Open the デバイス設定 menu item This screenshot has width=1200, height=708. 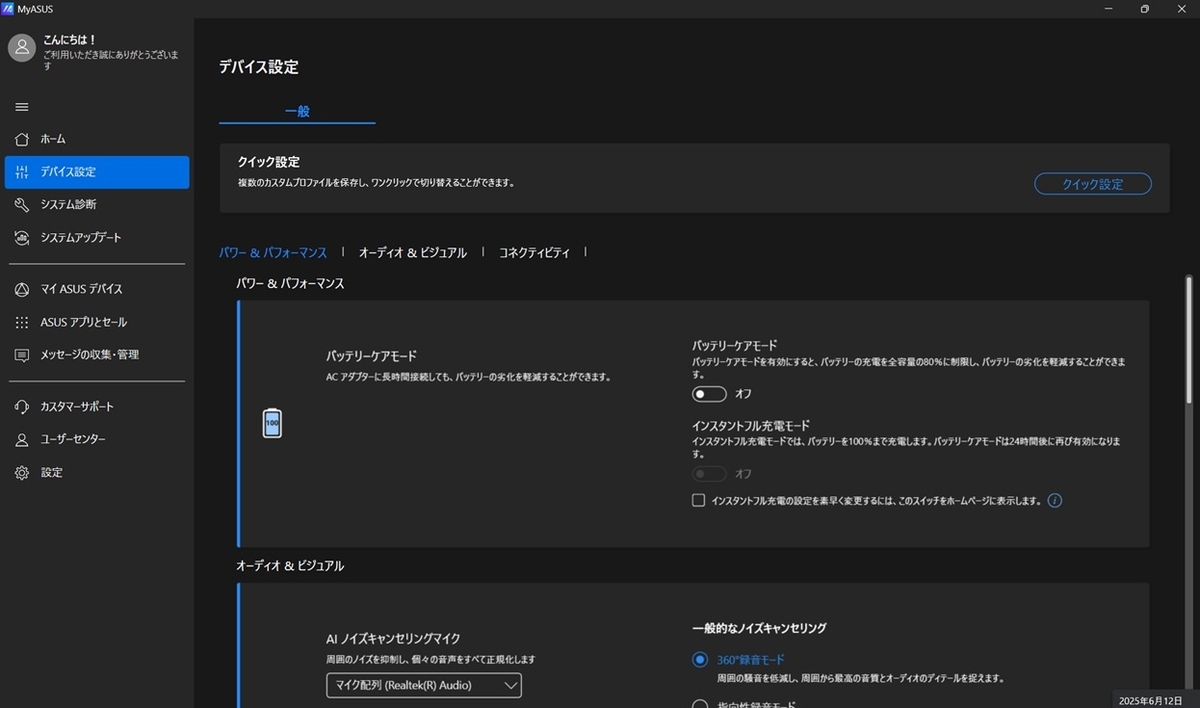tap(97, 172)
